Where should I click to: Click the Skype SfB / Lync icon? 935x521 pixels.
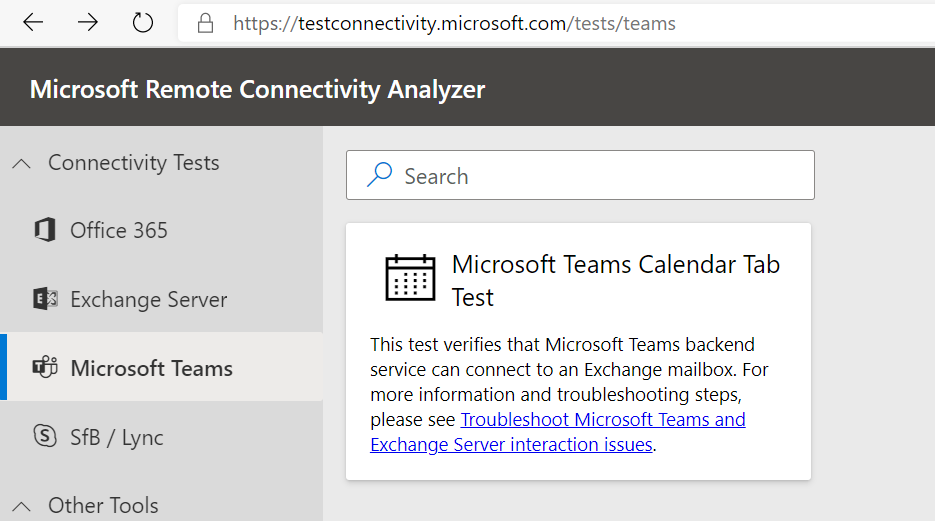pos(44,437)
